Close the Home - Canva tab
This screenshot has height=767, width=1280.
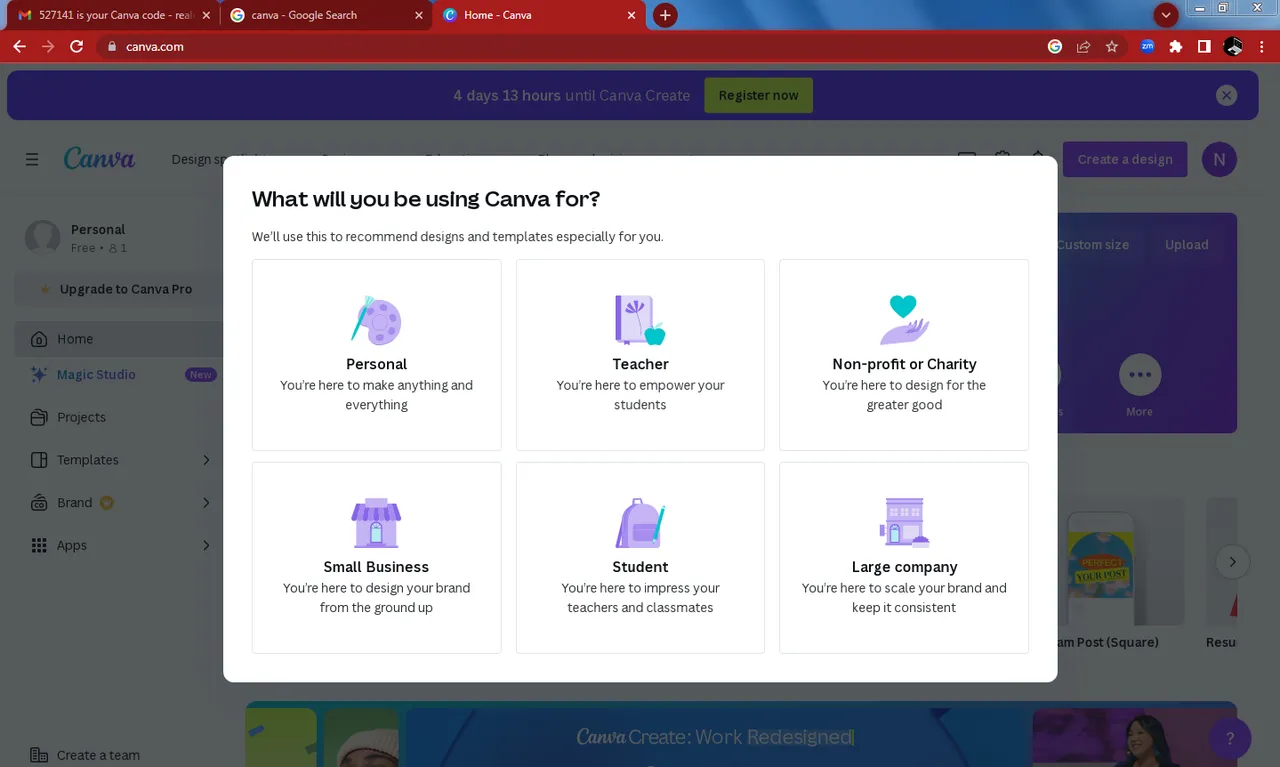tap(631, 15)
